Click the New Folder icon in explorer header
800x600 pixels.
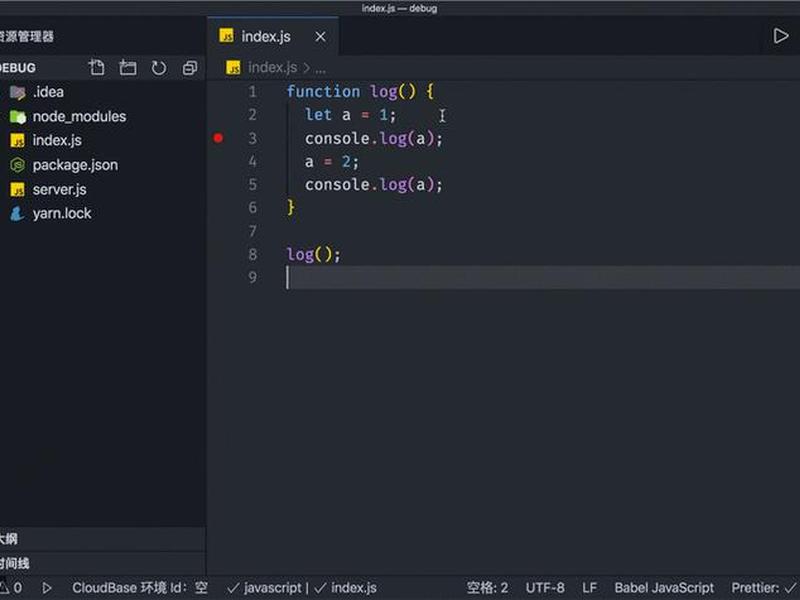pyautogui.click(x=128, y=67)
